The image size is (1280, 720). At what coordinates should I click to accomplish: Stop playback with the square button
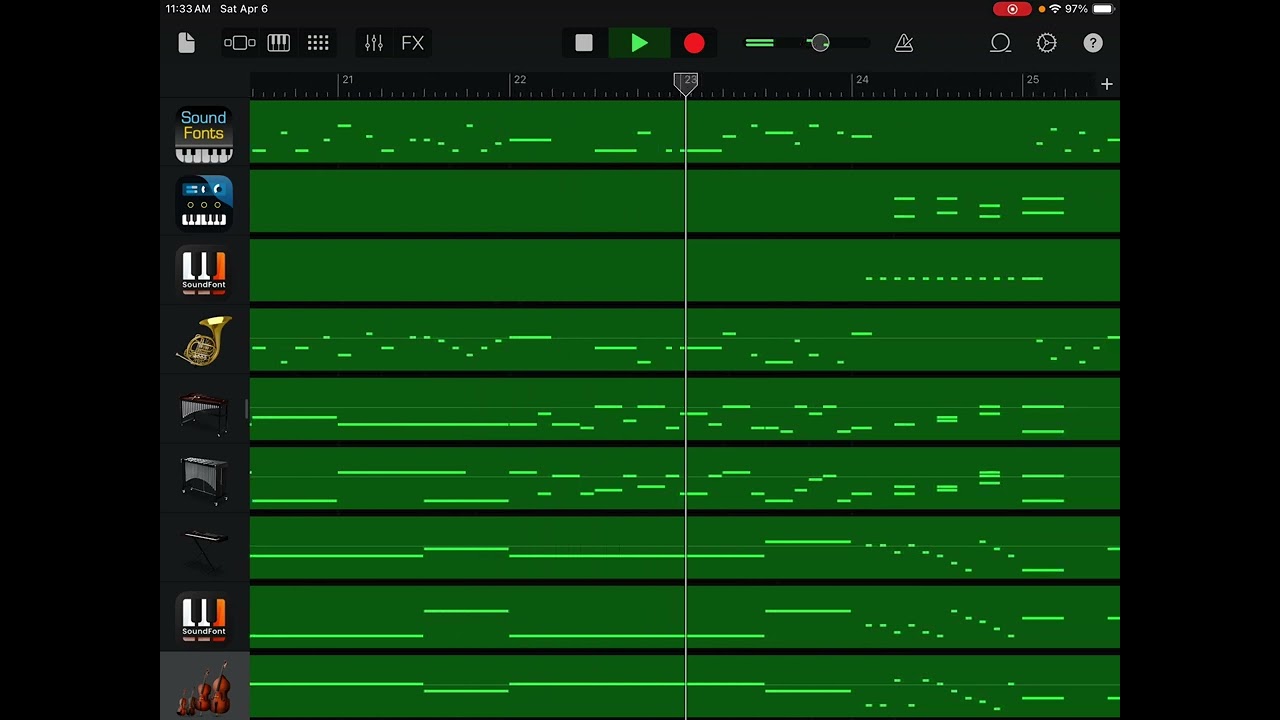click(584, 43)
